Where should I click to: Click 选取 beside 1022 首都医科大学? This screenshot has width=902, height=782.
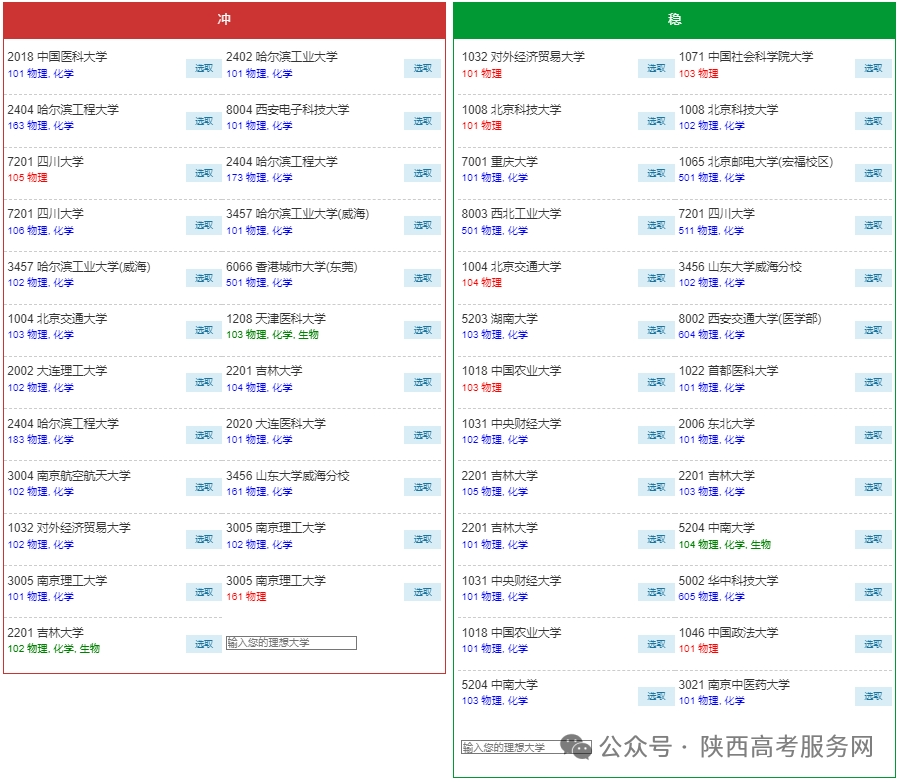coord(873,383)
